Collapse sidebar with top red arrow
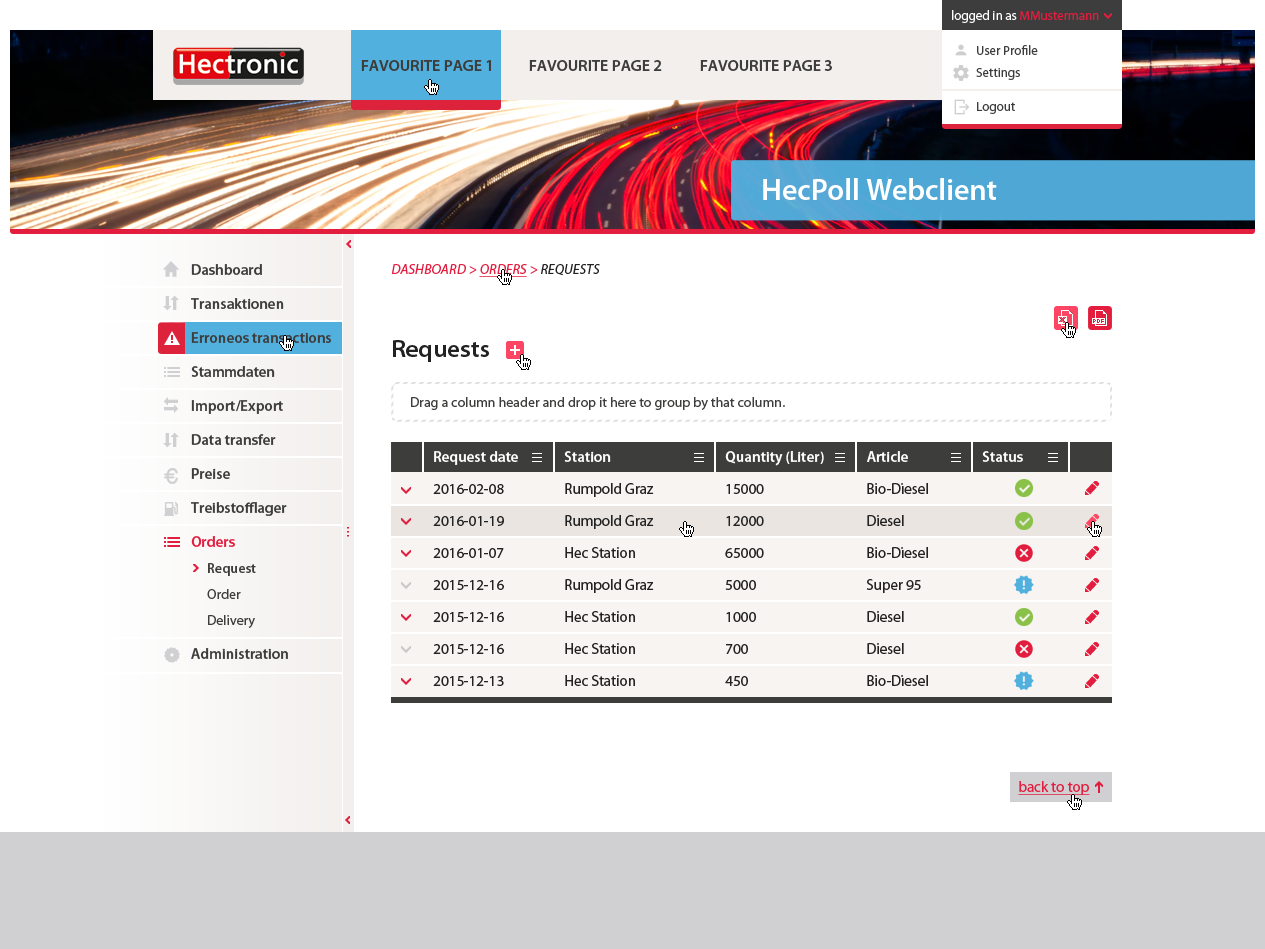Screen dimensions: 1265x949 click(x=348, y=244)
